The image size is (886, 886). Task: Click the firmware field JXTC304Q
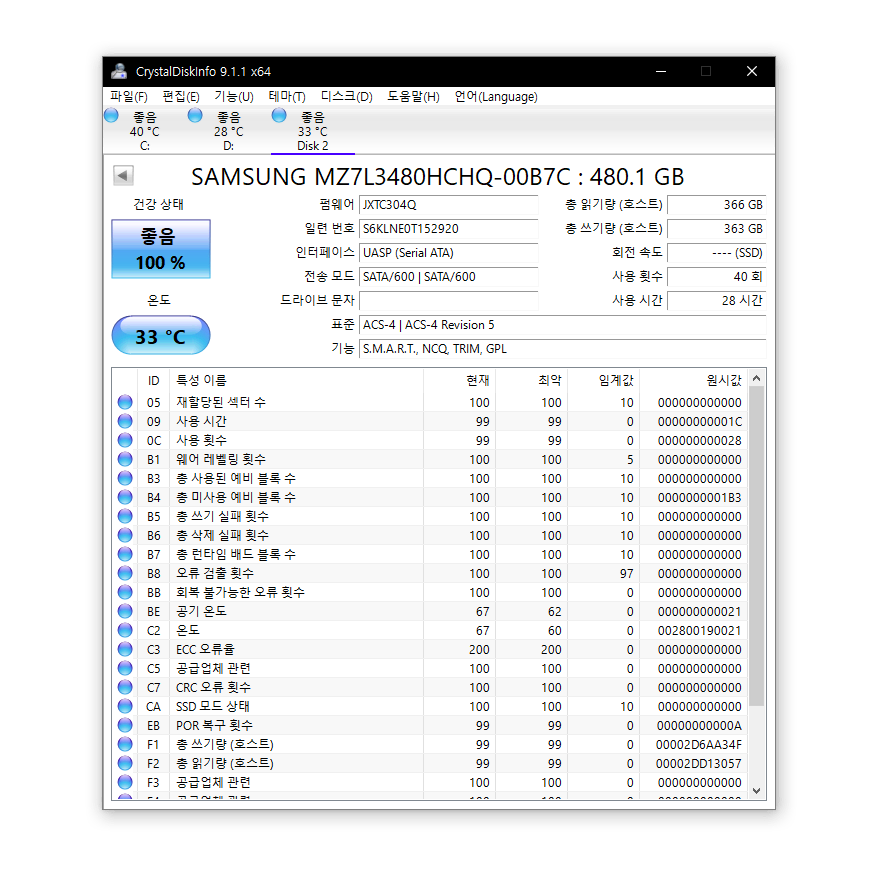click(449, 205)
